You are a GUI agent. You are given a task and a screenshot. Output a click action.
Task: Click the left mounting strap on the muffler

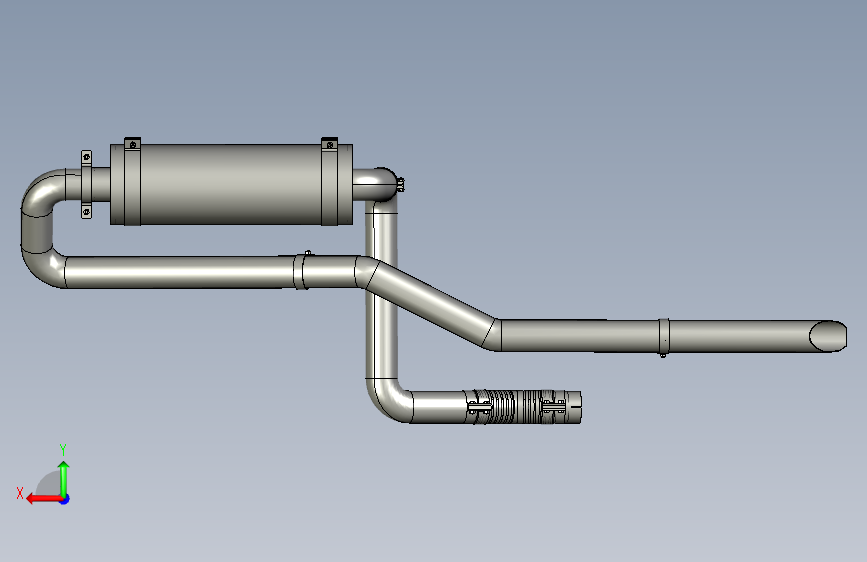pos(132,183)
